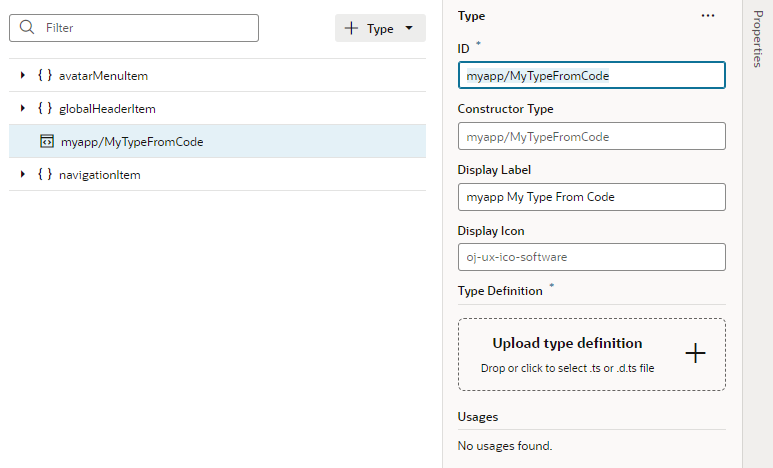
Task: Click the Type panel heading
Action: click(x=471, y=16)
